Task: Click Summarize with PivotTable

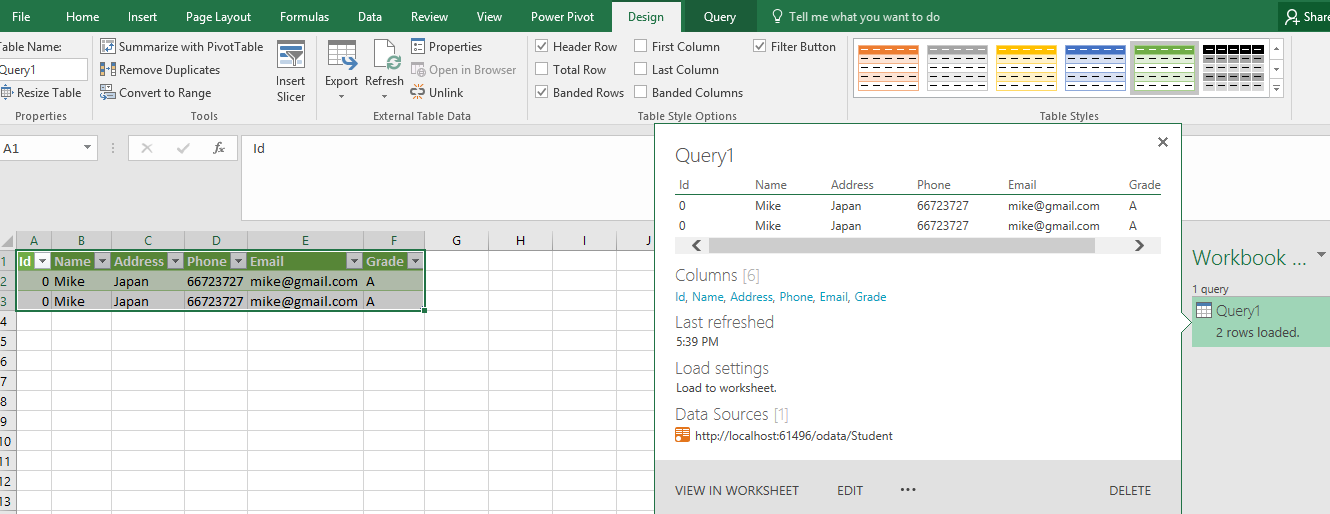Action: [x=181, y=47]
